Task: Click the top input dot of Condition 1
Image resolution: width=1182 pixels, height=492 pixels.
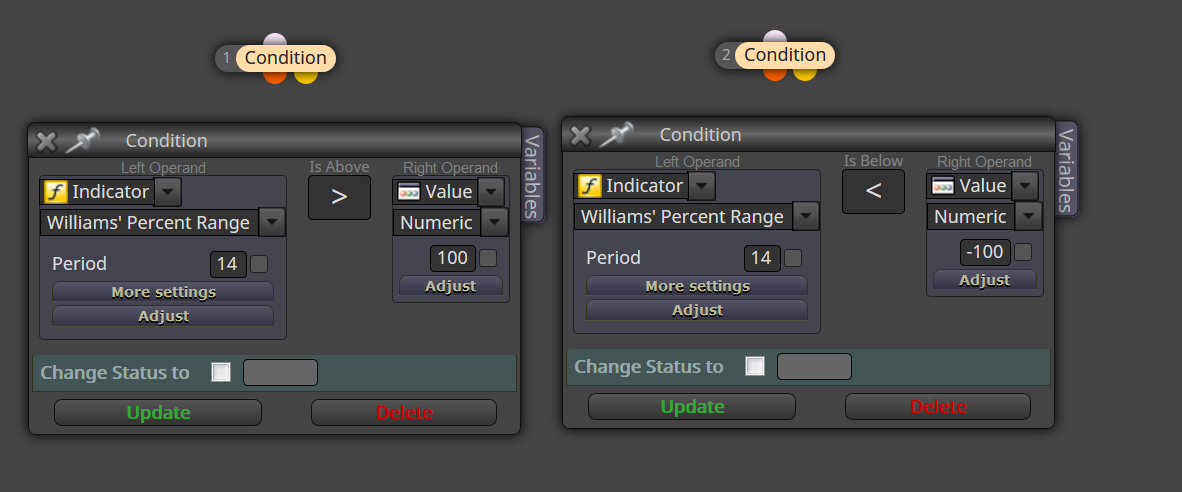Action: 275,40
